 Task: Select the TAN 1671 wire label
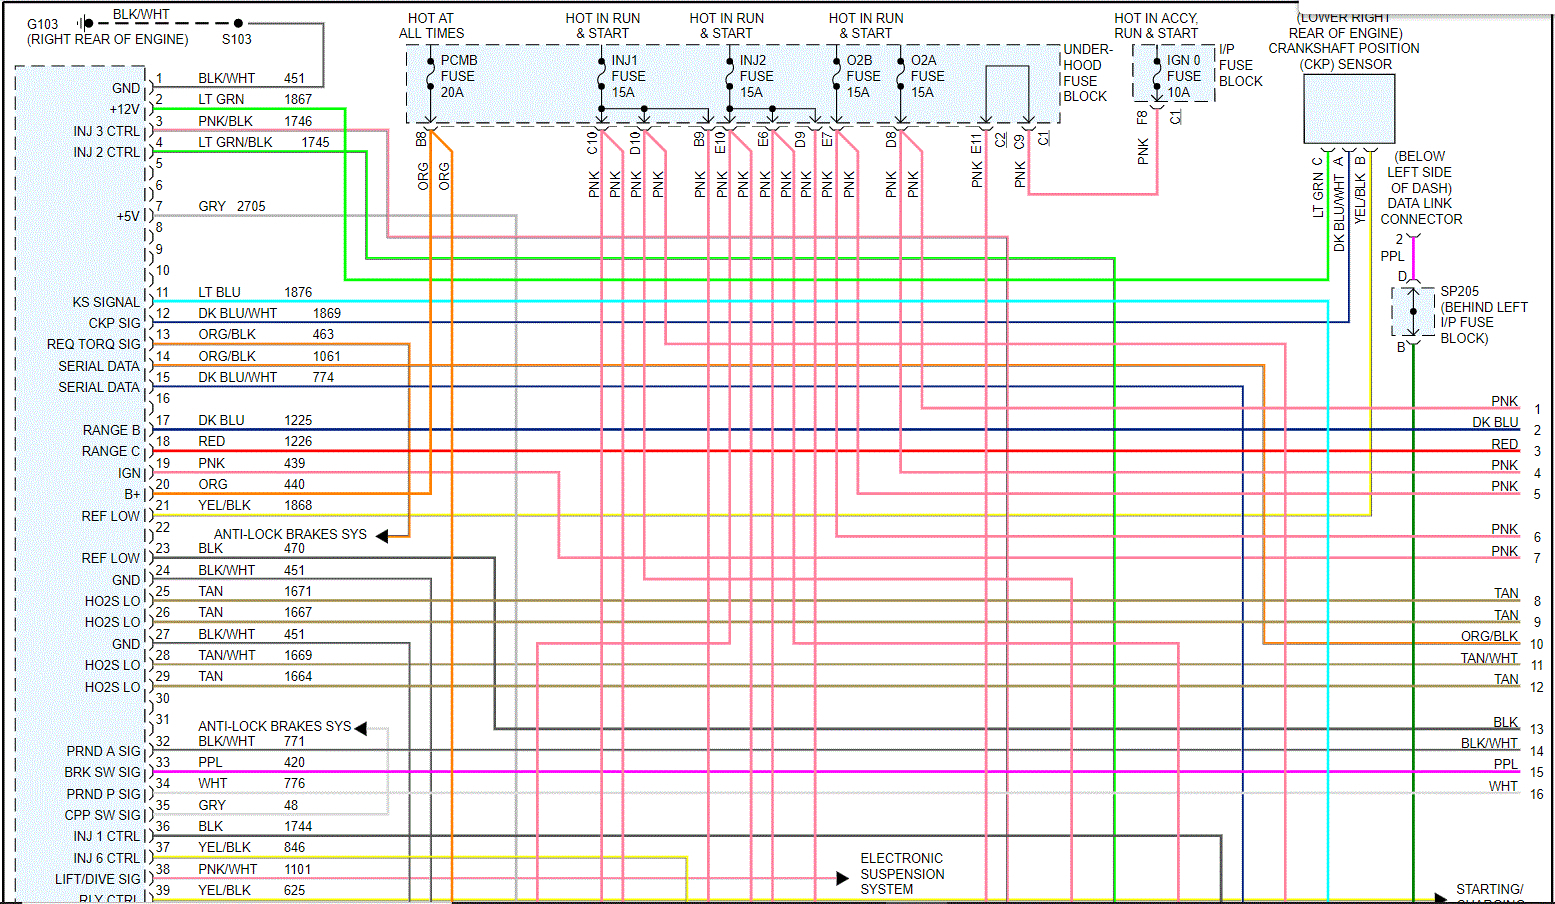(255, 591)
